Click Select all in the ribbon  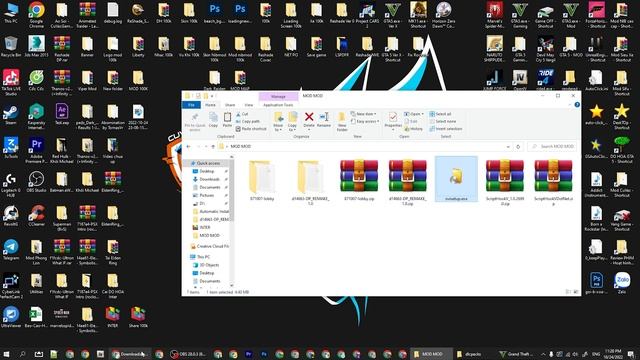tap(440, 114)
